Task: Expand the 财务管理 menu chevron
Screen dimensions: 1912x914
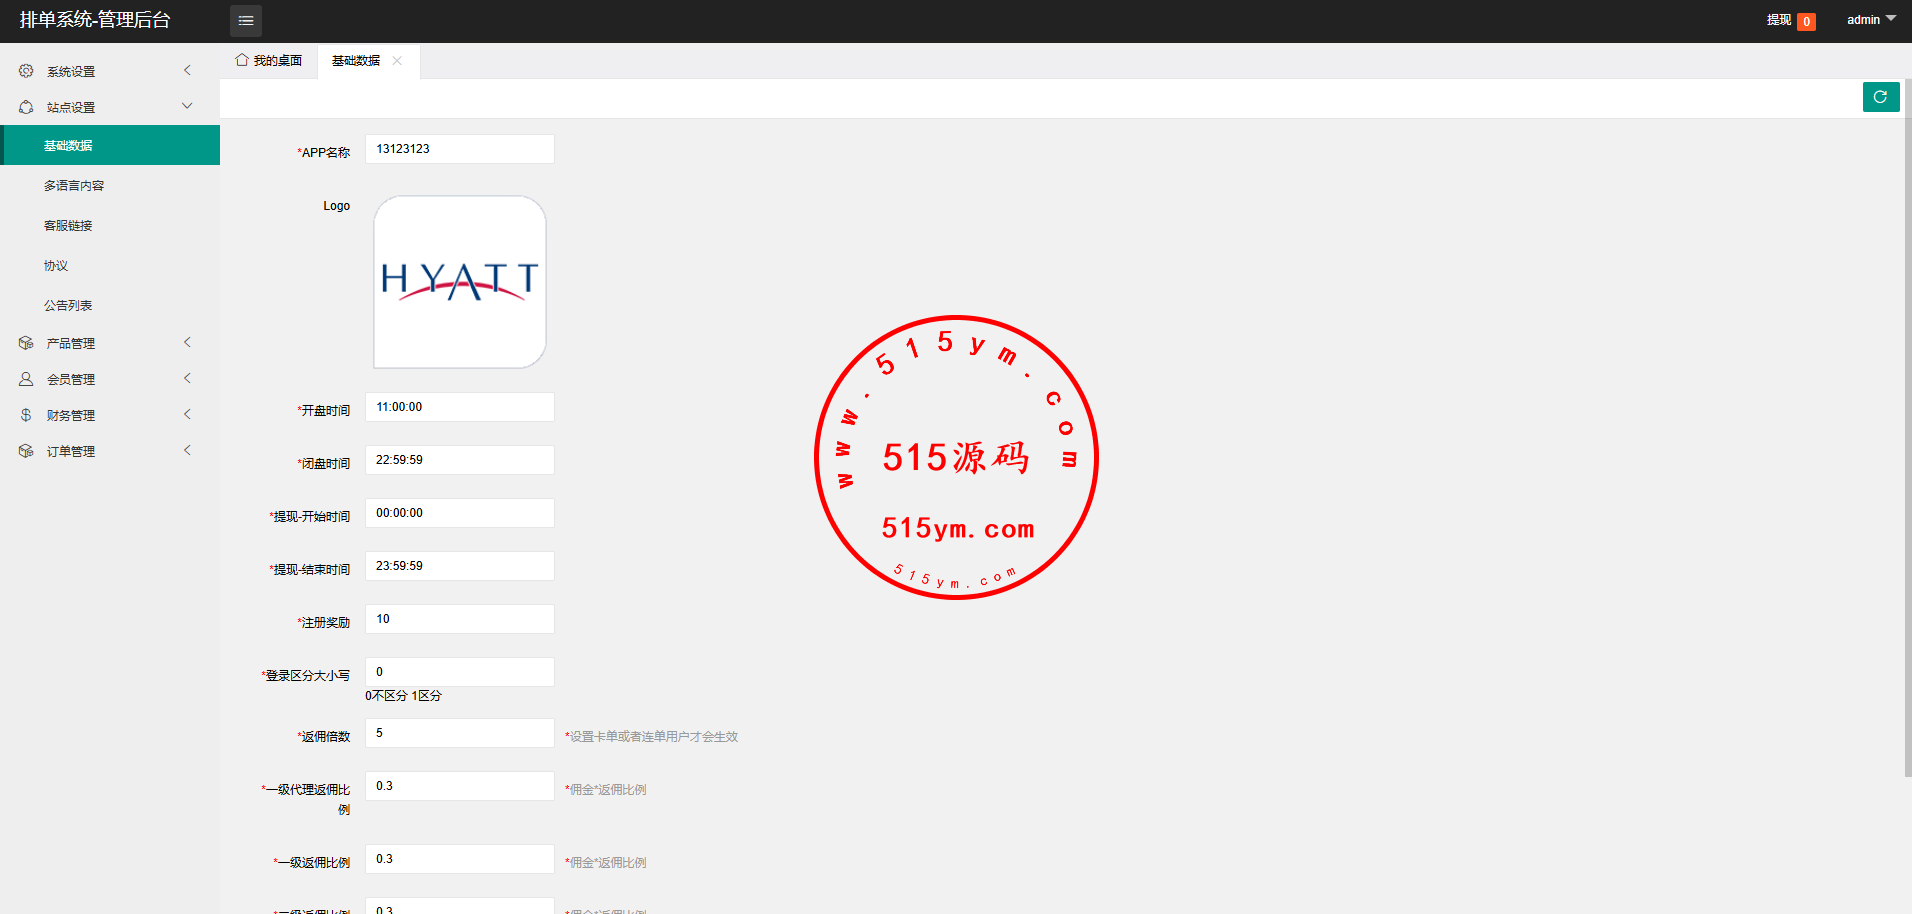Action: click(187, 414)
